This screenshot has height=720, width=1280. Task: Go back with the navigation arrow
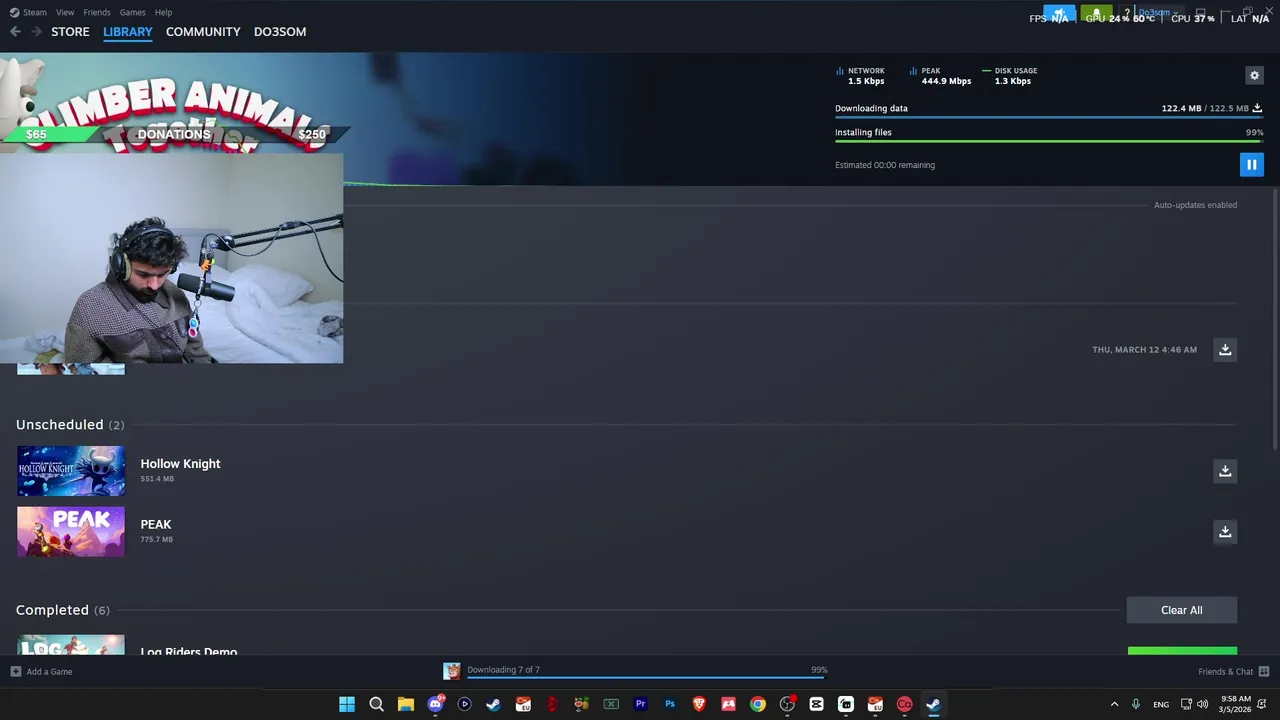coord(15,32)
